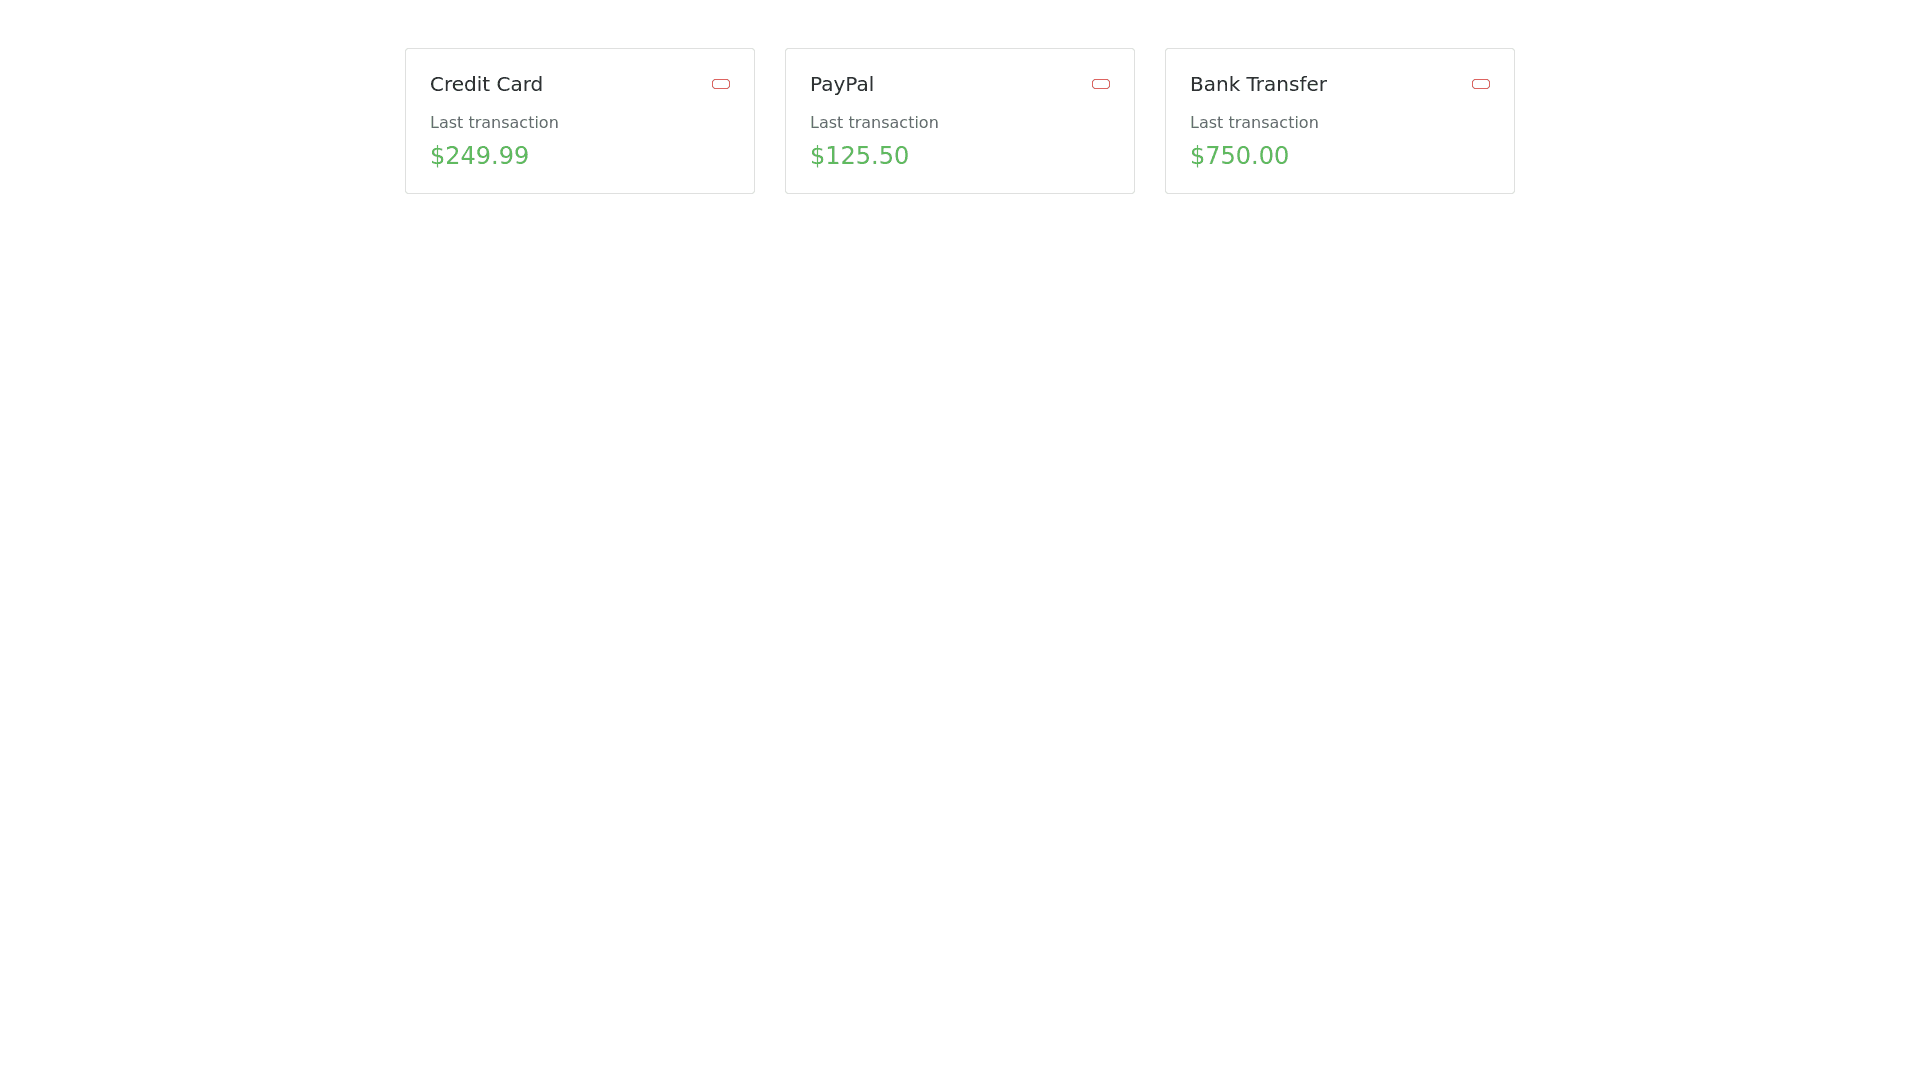Viewport: 1920px width, 1080px height.
Task: Click blank margin right of Bank Transfer tile
Action: point(1720,120)
